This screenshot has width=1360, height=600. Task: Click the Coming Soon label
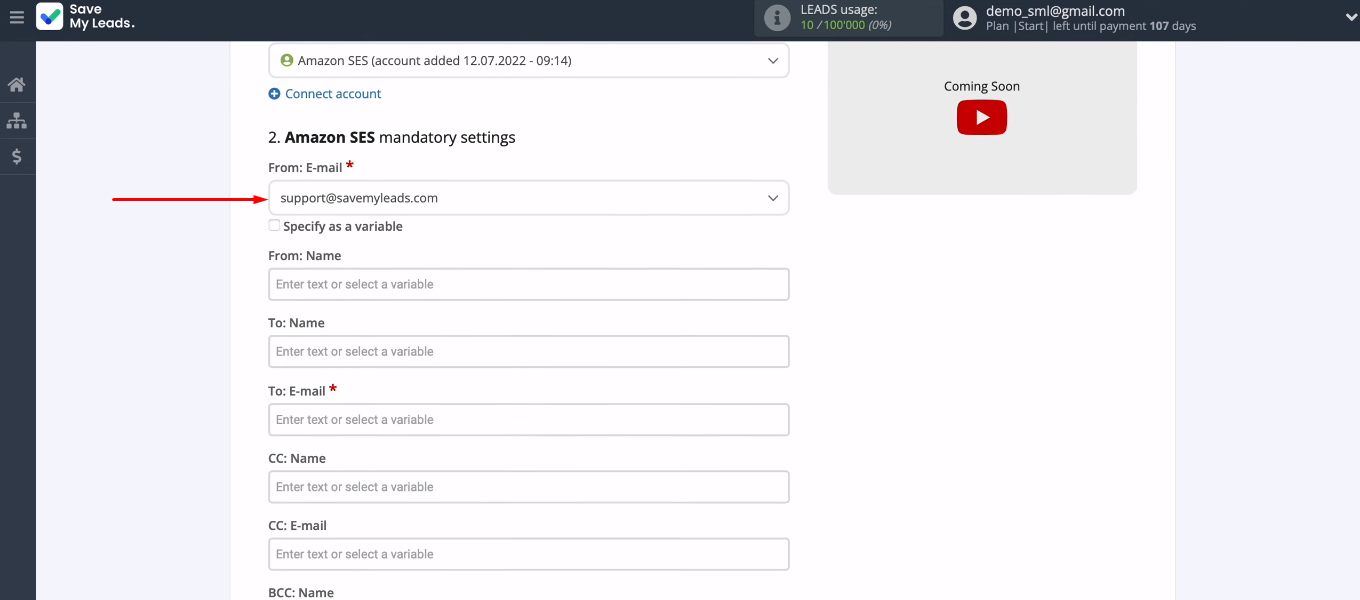click(982, 86)
